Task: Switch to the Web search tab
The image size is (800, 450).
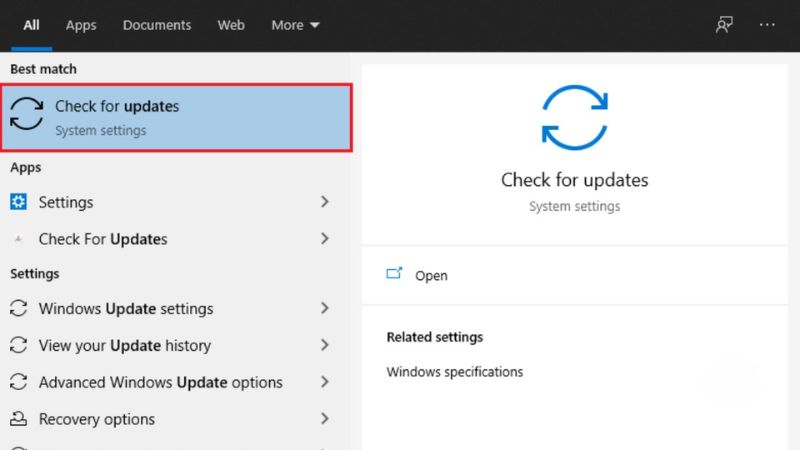Action: tap(231, 25)
